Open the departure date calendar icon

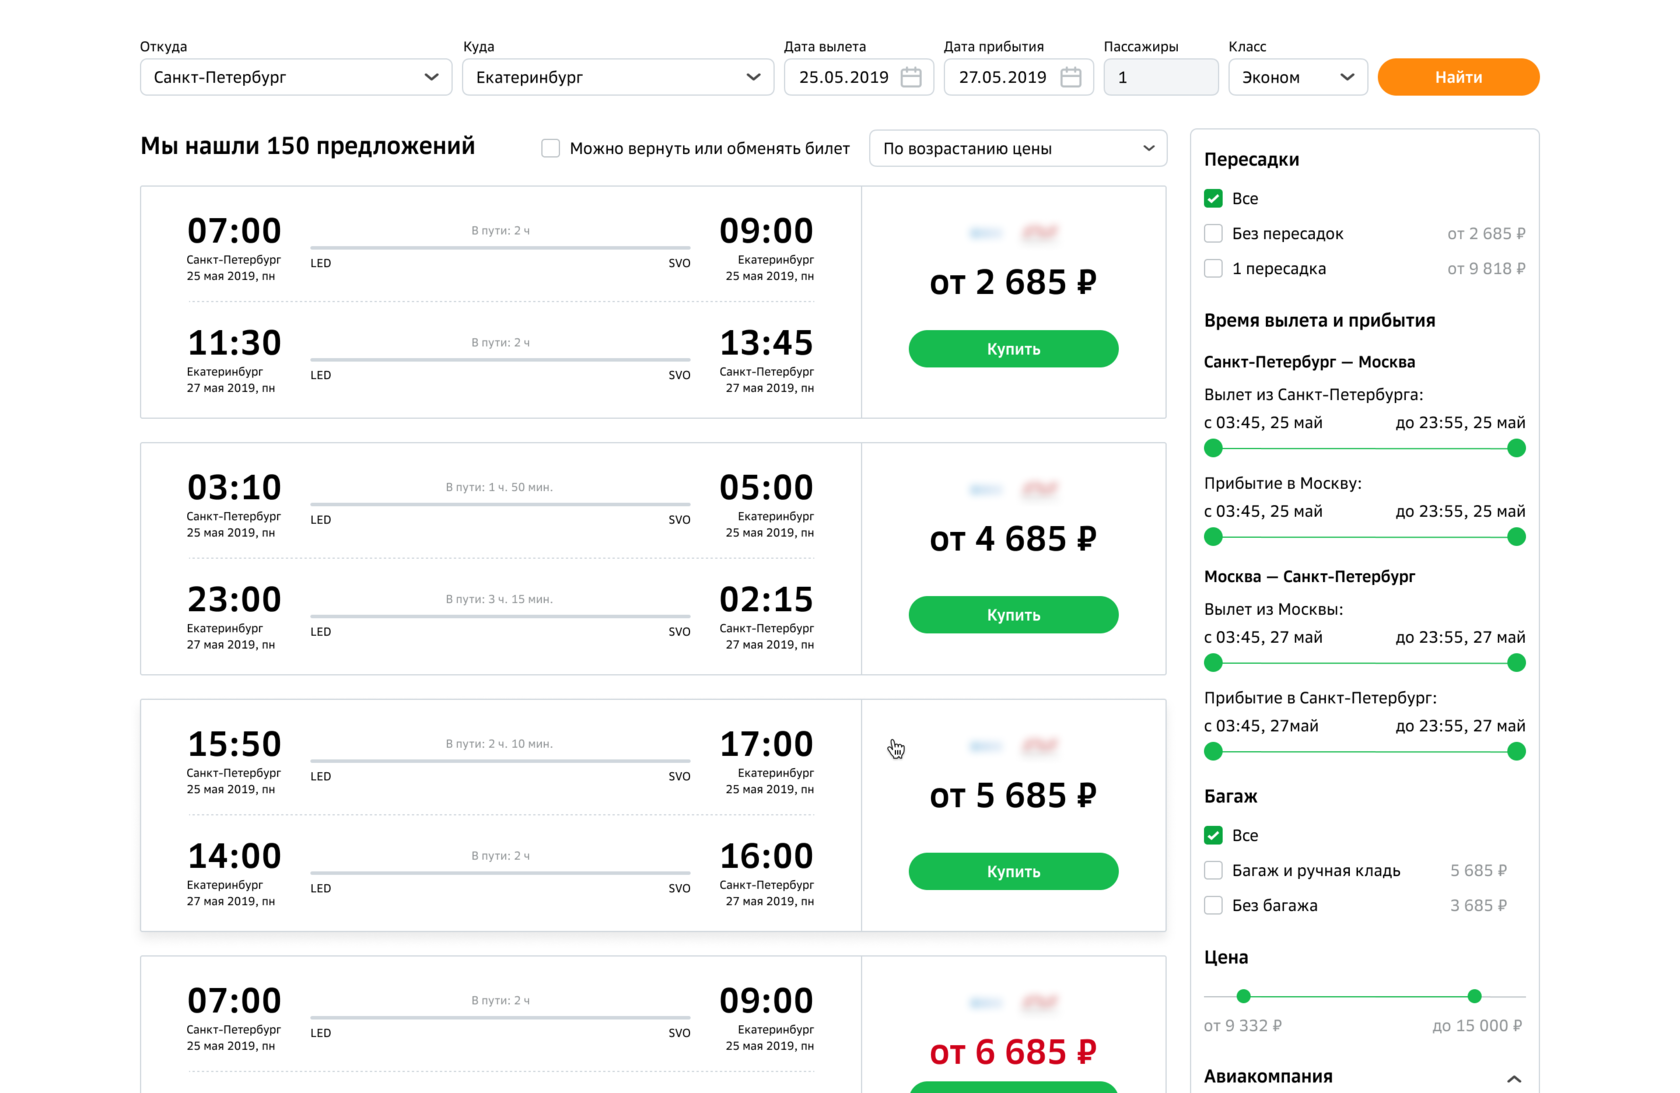(x=910, y=77)
